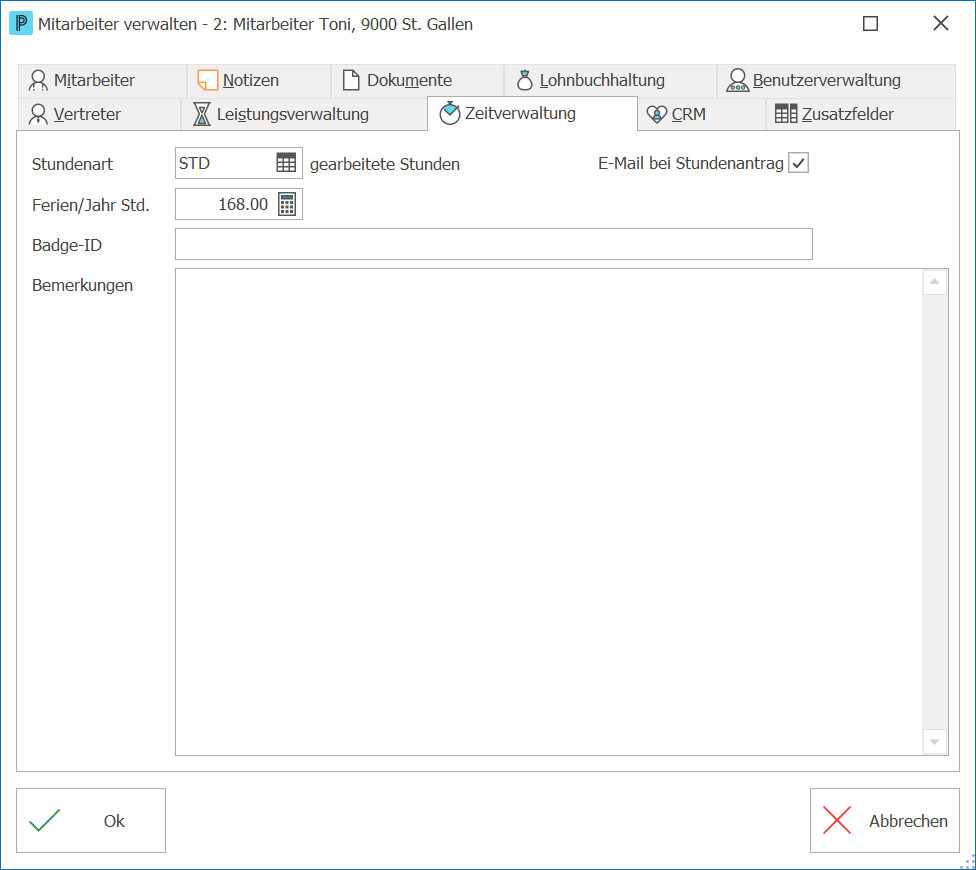Click the Mitarbeiter tab person icon
This screenshot has width=976, height=870.
pyautogui.click(x=38, y=80)
